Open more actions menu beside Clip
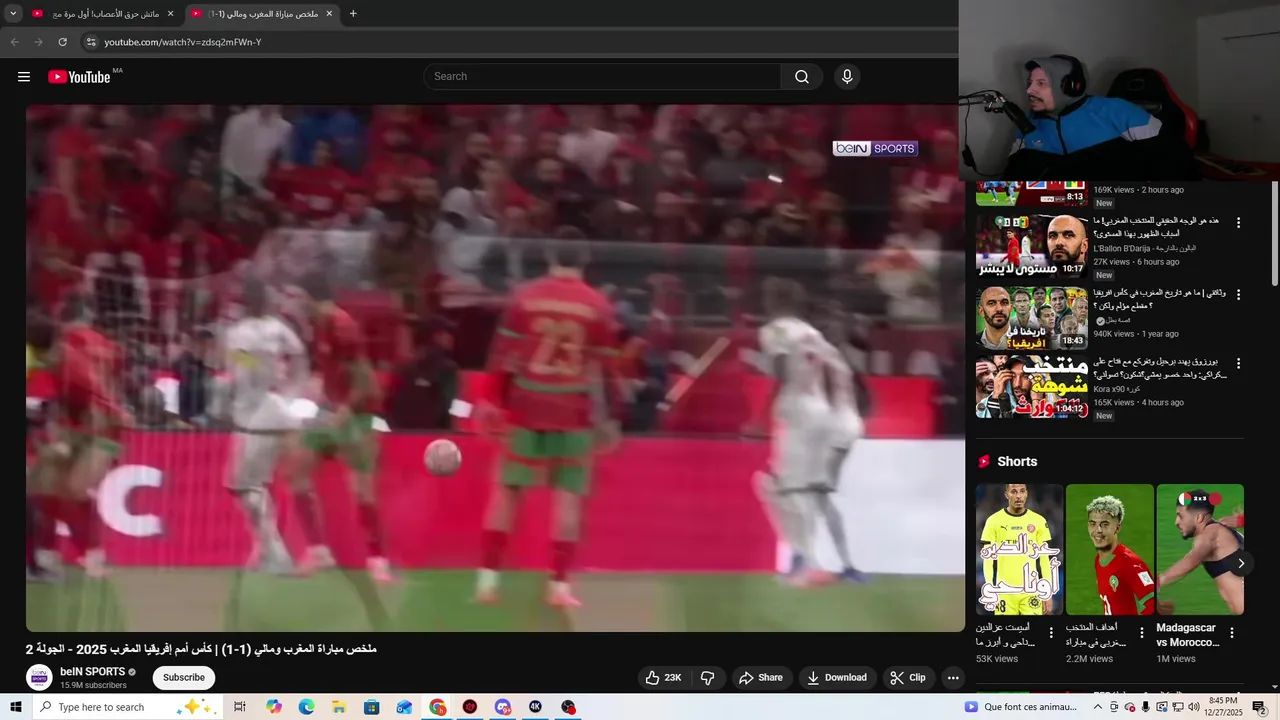The height and width of the screenshot is (720, 1280). pyautogui.click(x=953, y=678)
